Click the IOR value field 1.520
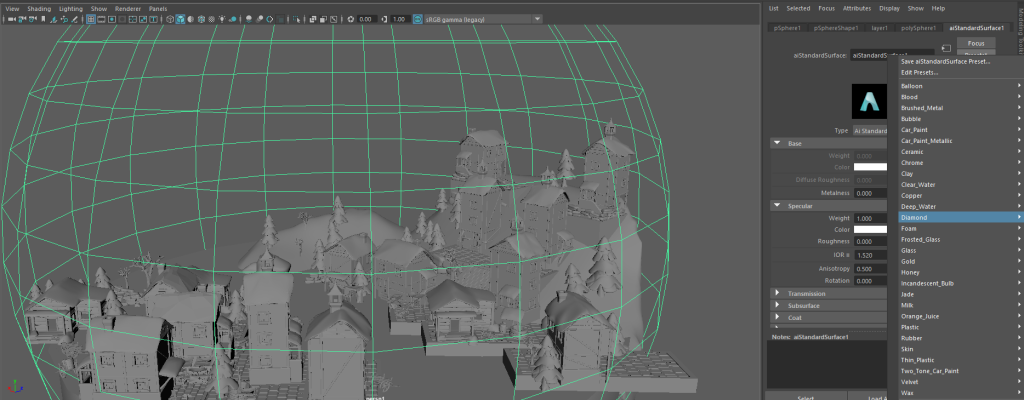Image resolution: width=1024 pixels, height=400 pixels. (x=871, y=255)
